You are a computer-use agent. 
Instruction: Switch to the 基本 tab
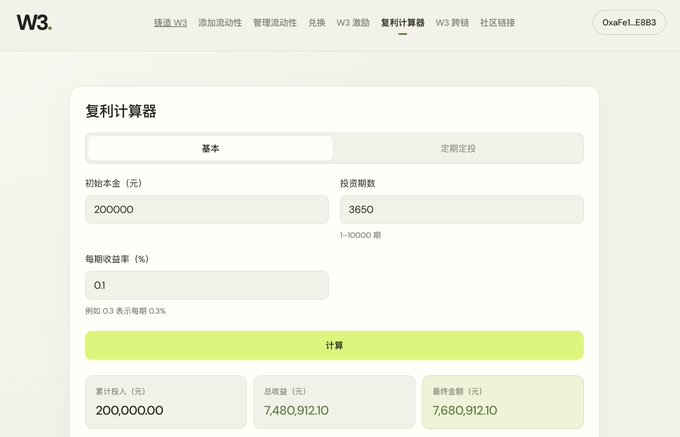pyautogui.click(x=210, y=148)
